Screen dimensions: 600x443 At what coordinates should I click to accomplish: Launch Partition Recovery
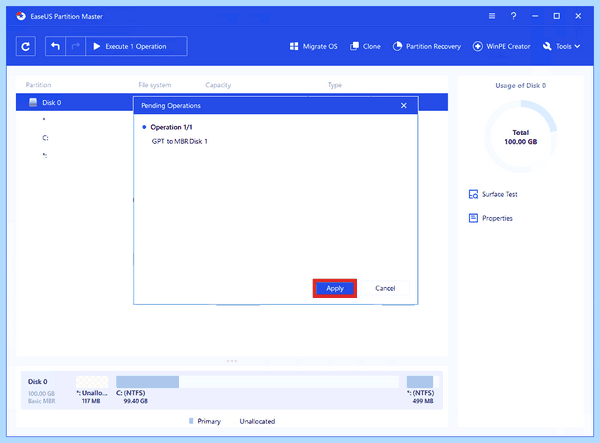pos(427,46)
